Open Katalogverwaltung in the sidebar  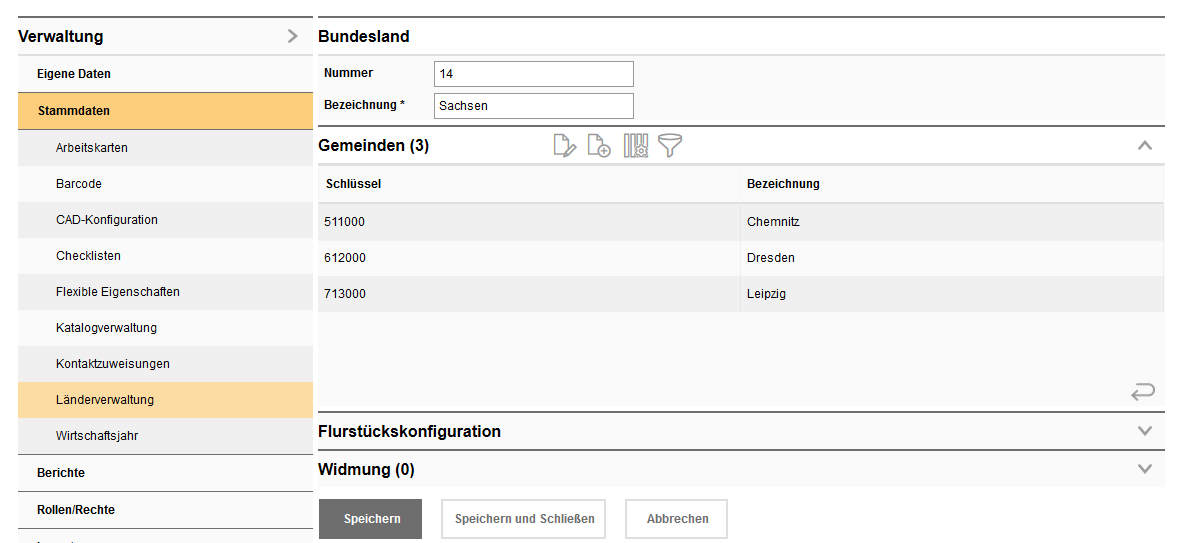[x=106, y=328]
